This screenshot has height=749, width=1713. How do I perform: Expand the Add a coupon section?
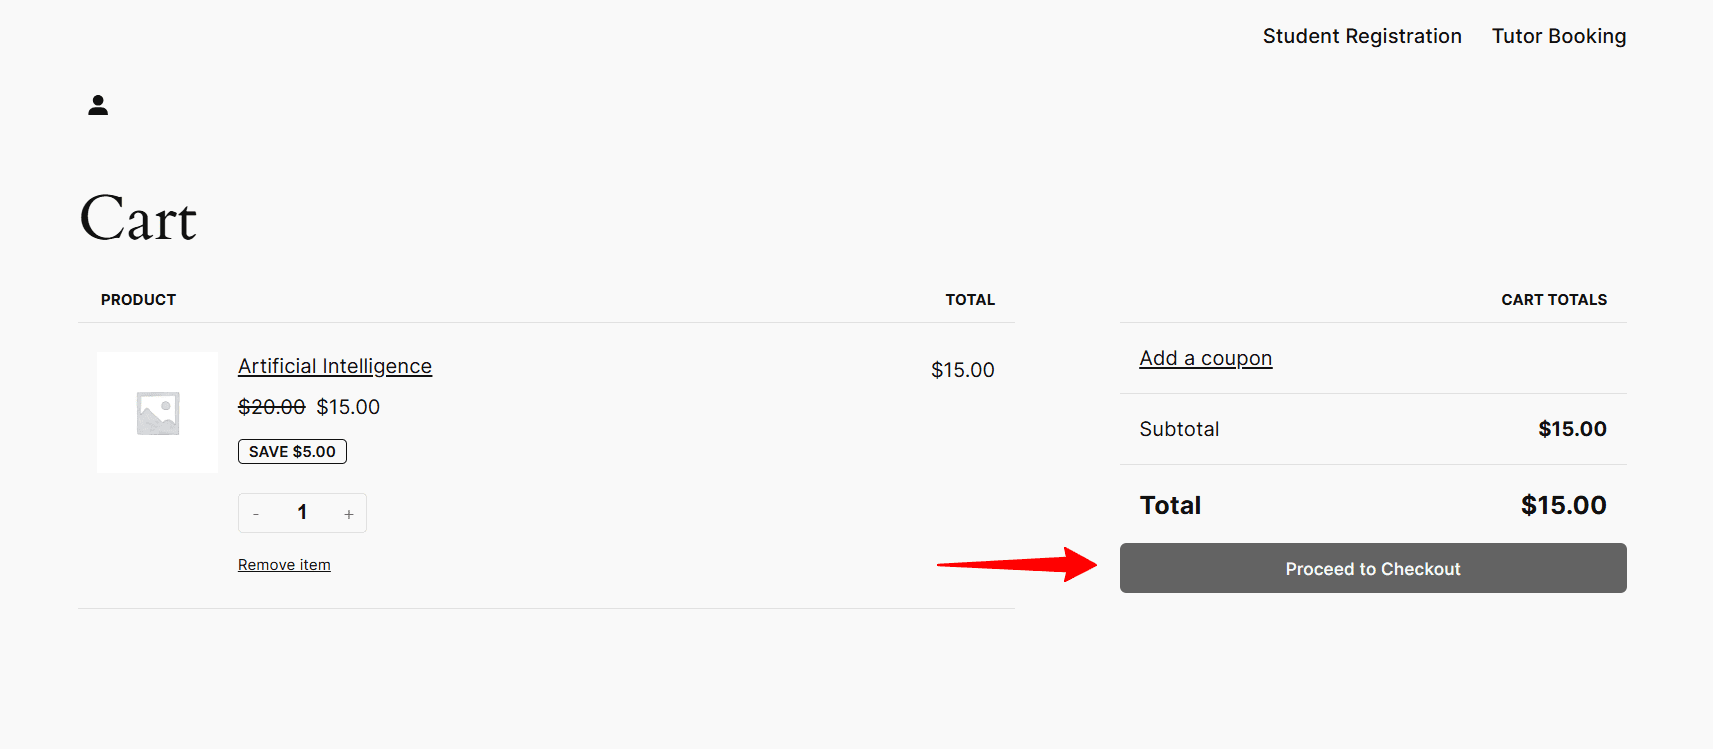click(x=1205, y=357)
